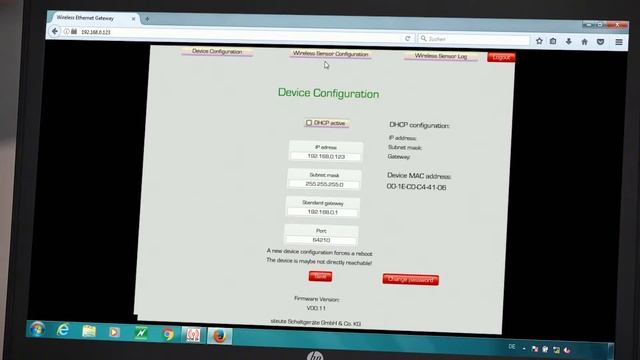Click the Port field 64210
The width and height of the screenshot is (640, 360).
pos(321,240)
